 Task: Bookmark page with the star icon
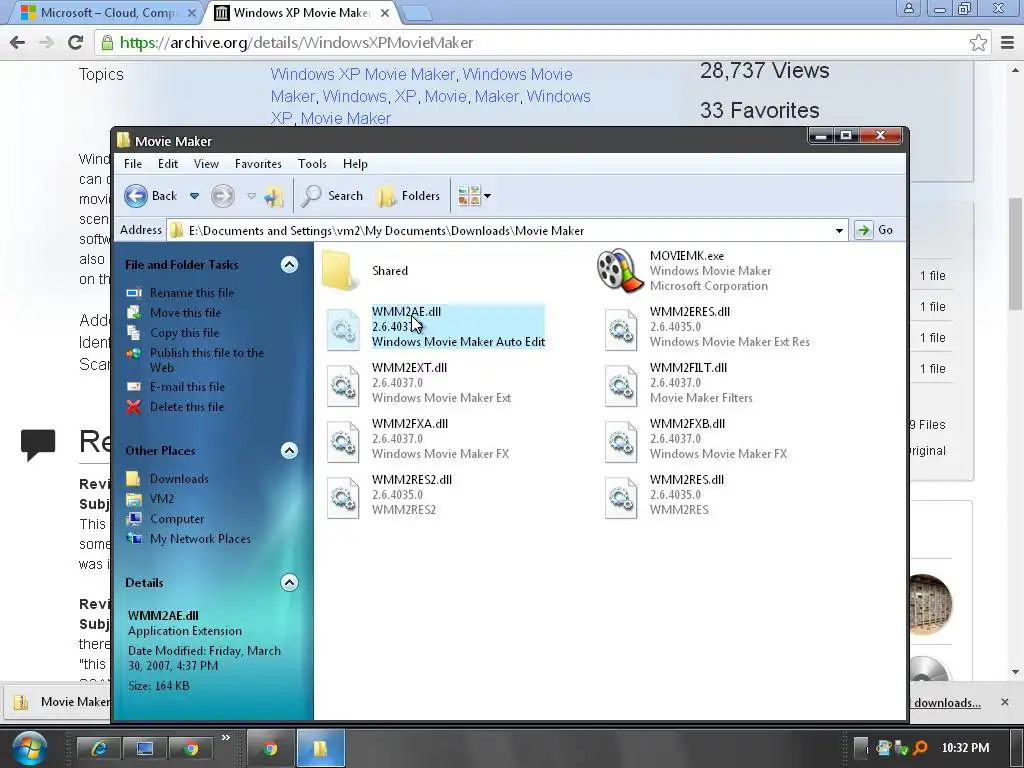point(978,42)
